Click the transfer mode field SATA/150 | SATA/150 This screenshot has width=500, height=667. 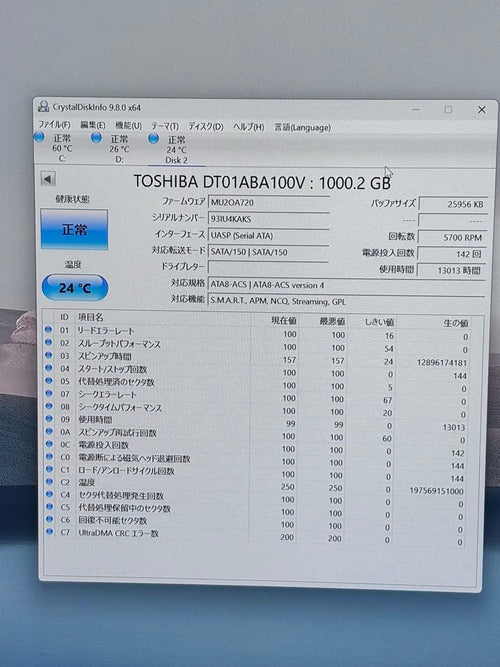[269, 252]
